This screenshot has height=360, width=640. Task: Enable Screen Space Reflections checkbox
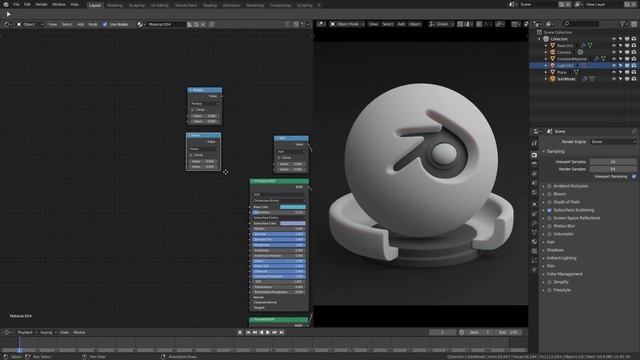pos(549,218)
